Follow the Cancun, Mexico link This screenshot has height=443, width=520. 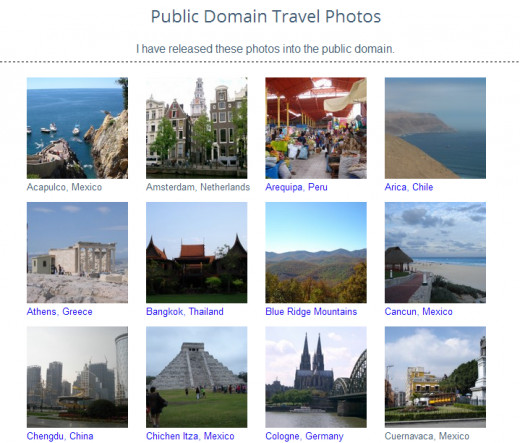tap(418, 312)
